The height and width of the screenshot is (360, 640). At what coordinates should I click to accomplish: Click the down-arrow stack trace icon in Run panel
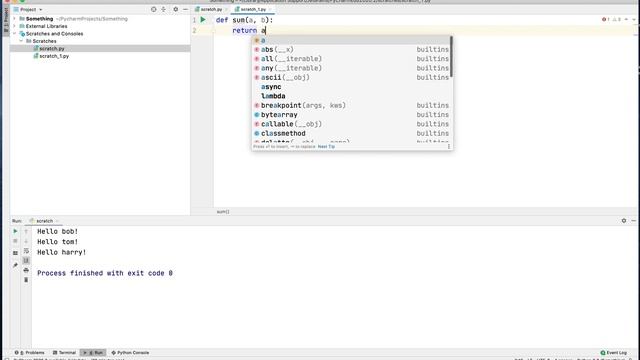pyautogui.click(x=26, y=241)
